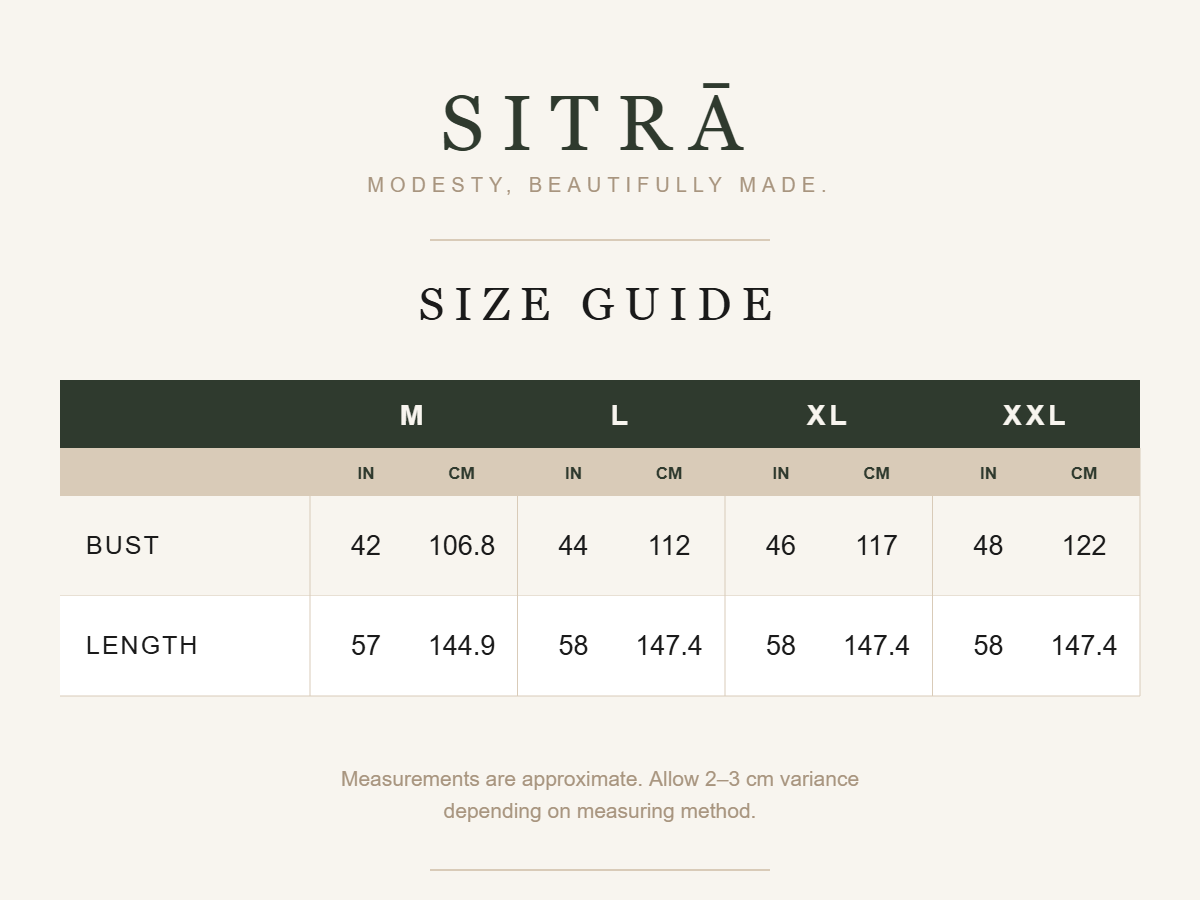Select bust value 46 inches
Screen dimensions: 1200x900
[781, 545]
